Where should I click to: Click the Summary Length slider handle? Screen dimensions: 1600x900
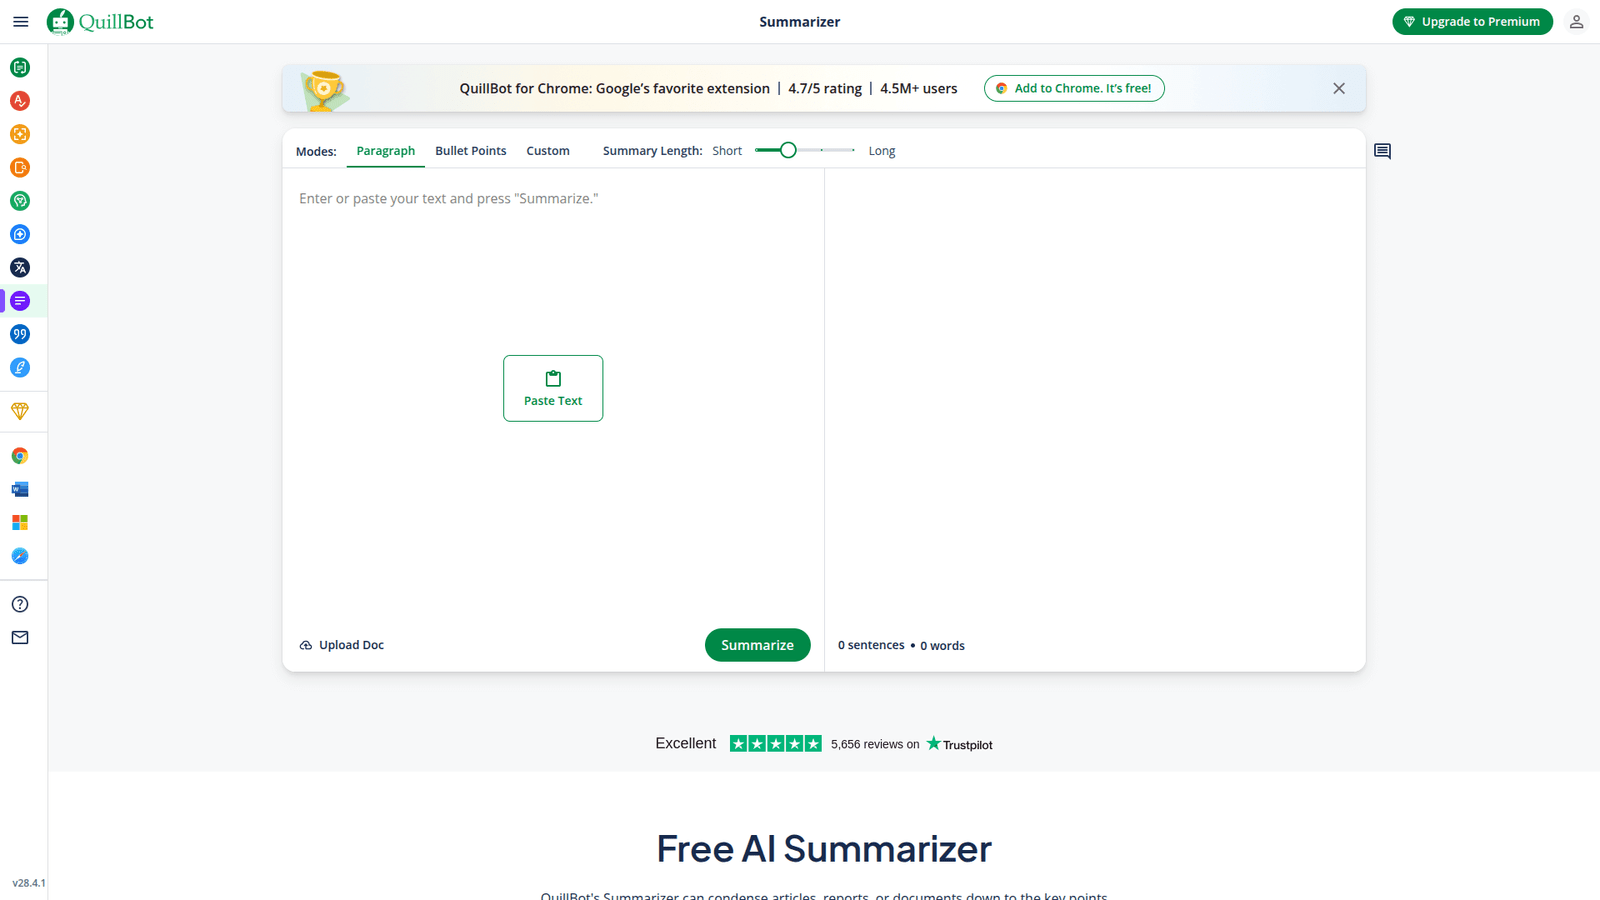pos(788,150)
